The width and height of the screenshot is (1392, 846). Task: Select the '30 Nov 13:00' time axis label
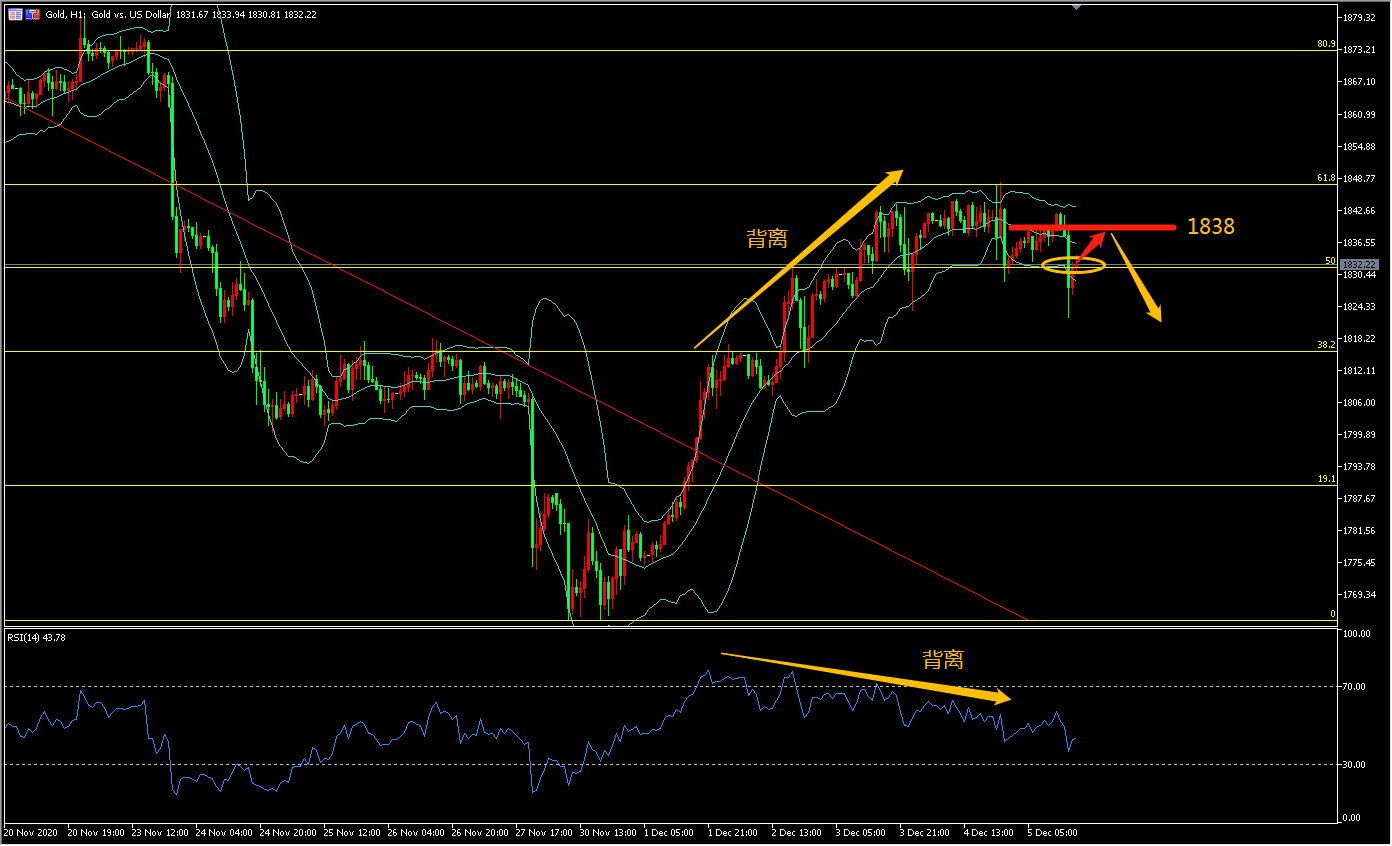pyautogui.click(x=608, y=832)
